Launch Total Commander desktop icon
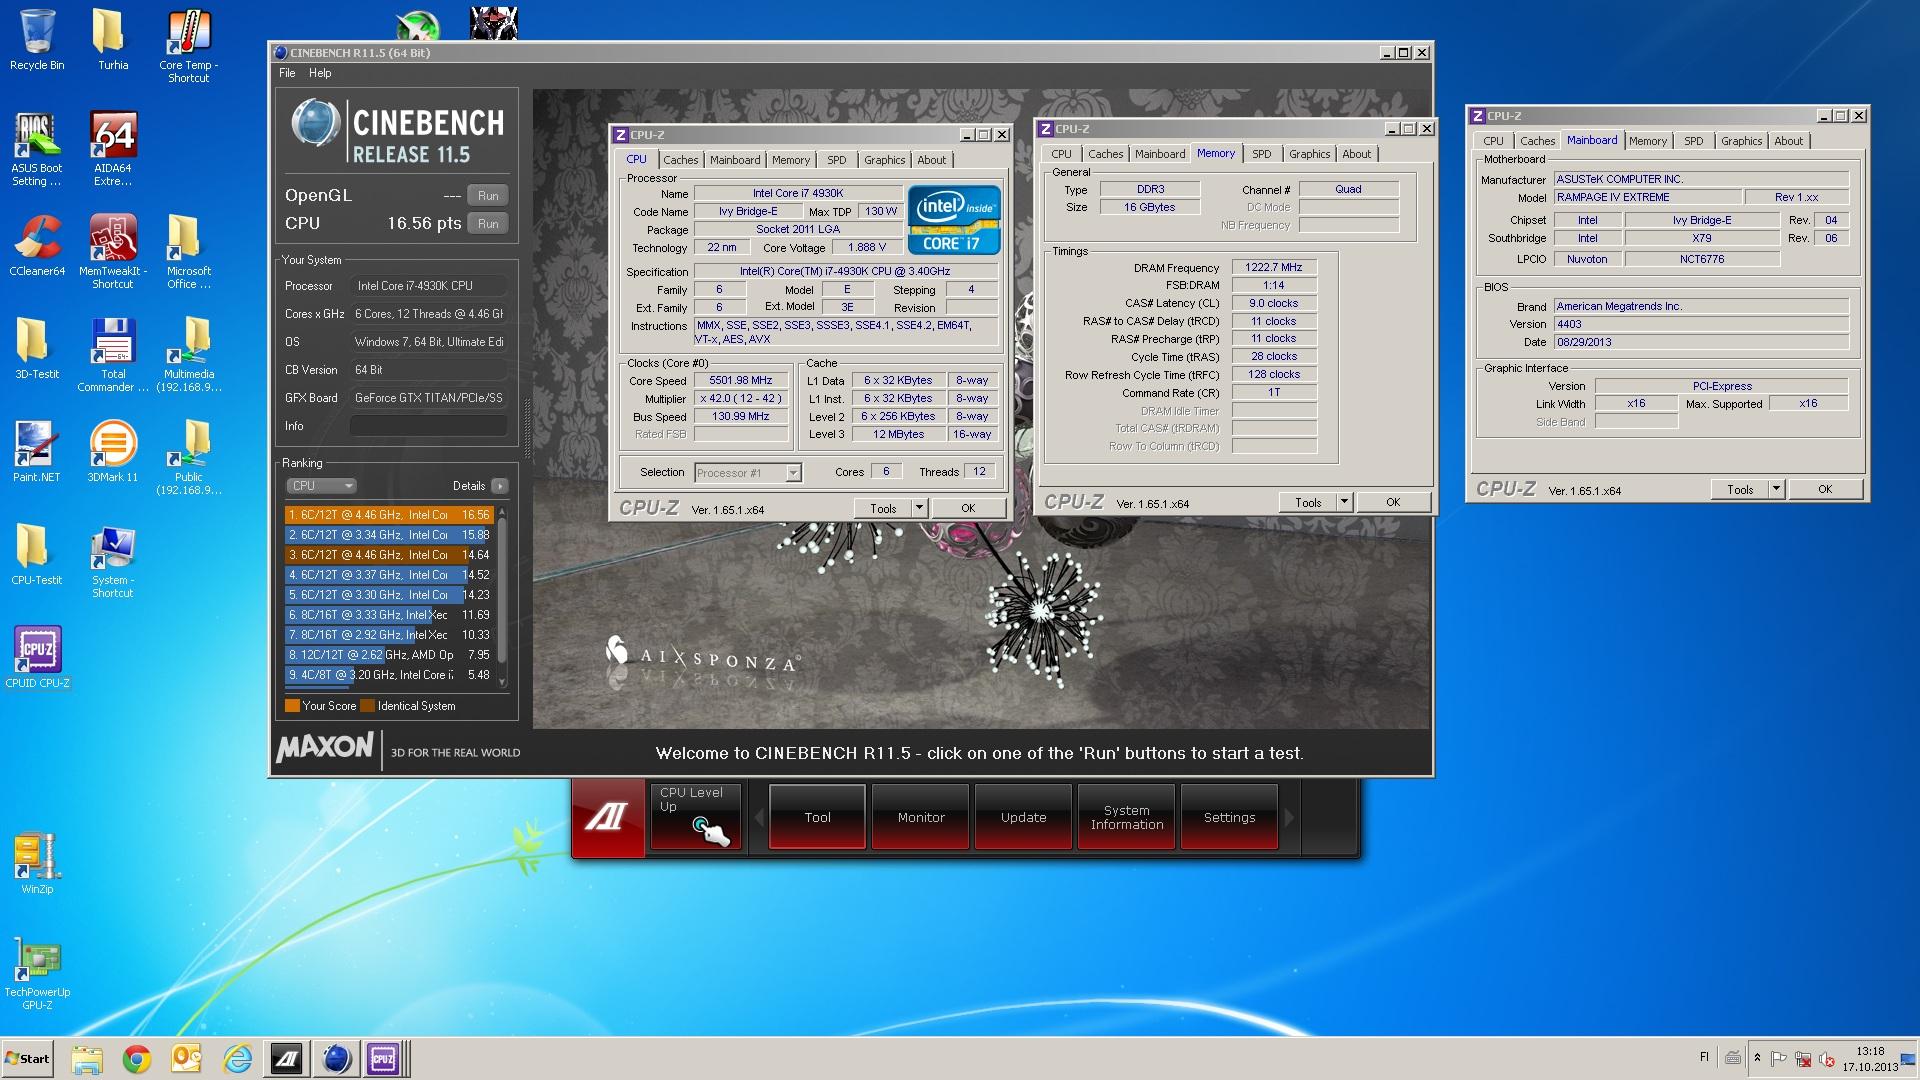1920x1080 pixels. pos(112,355)
